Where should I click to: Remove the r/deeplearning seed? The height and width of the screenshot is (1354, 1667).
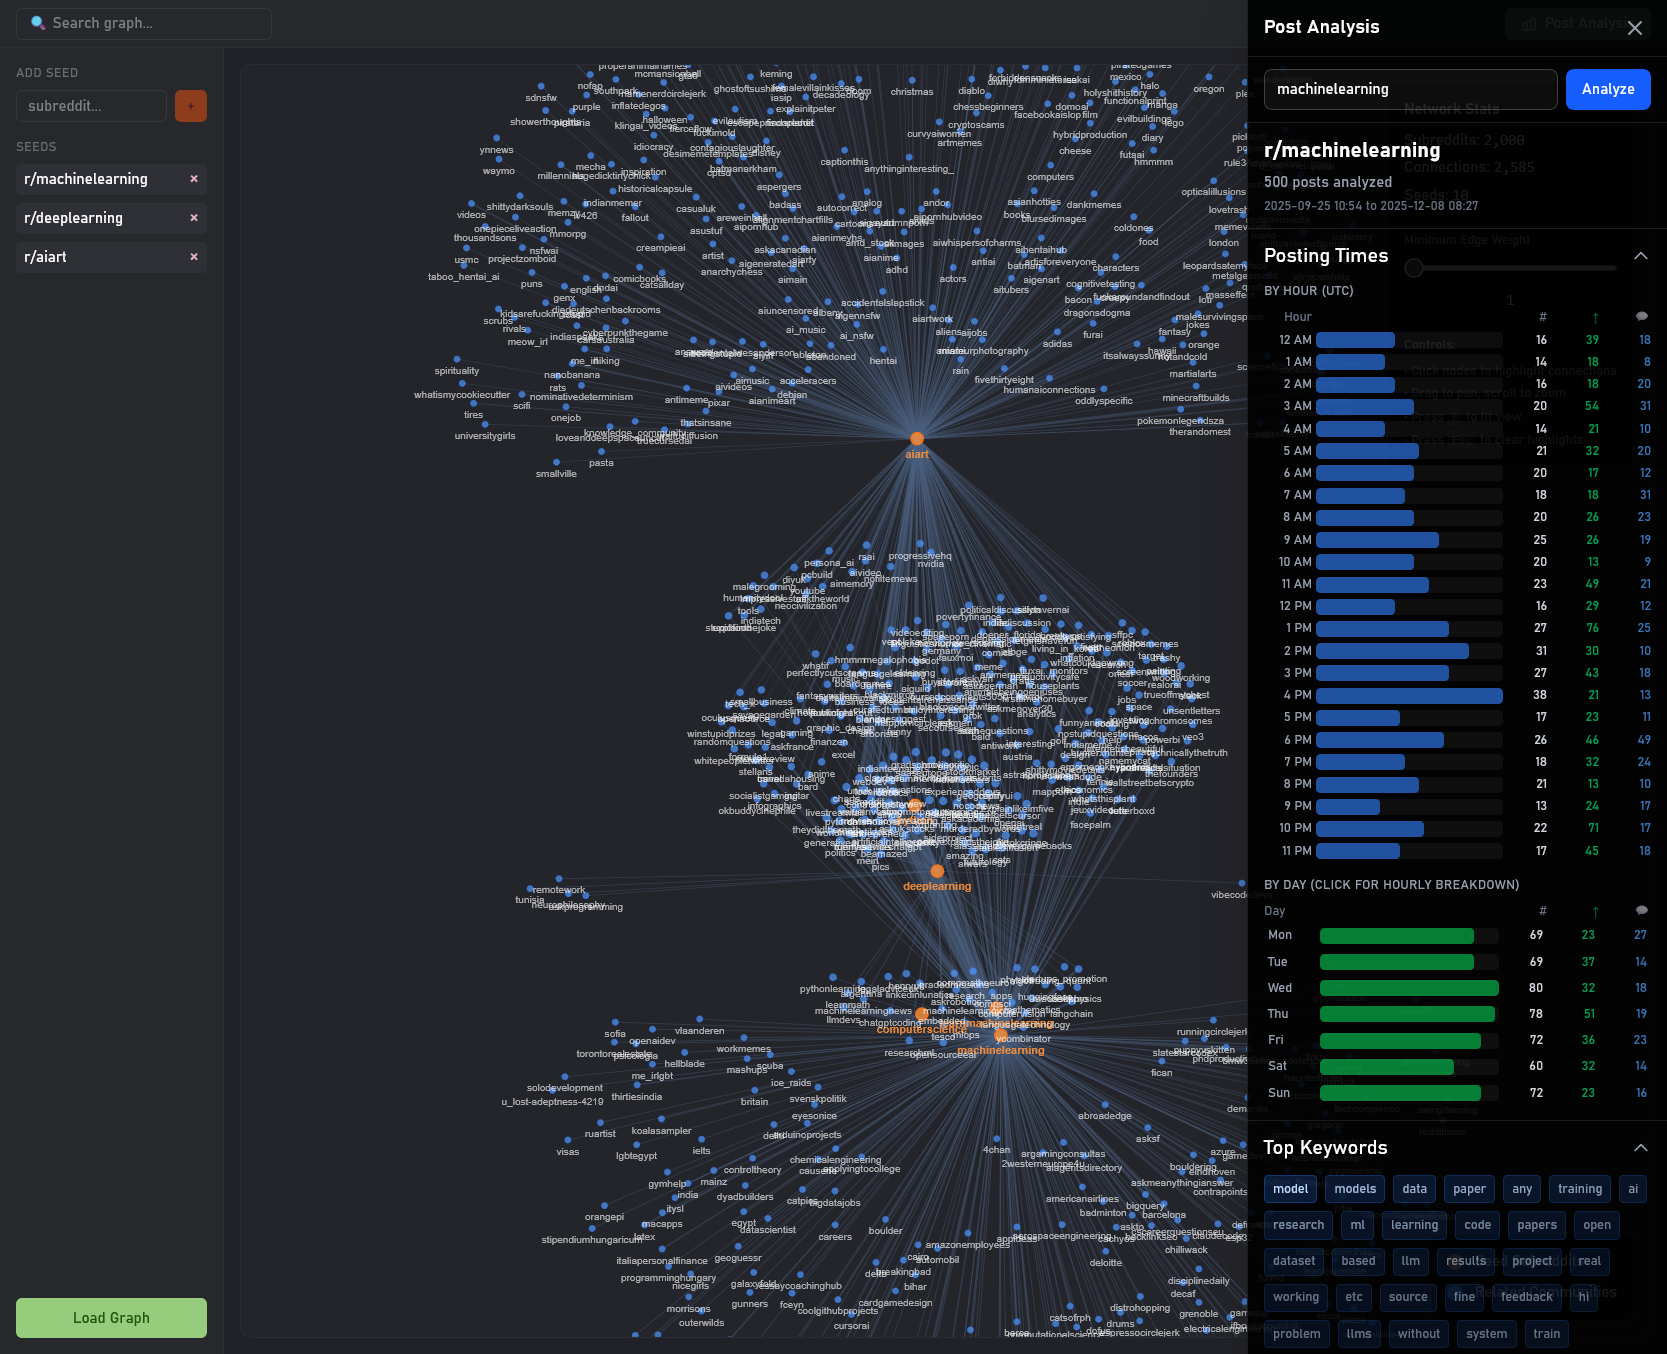pos(194,218)
